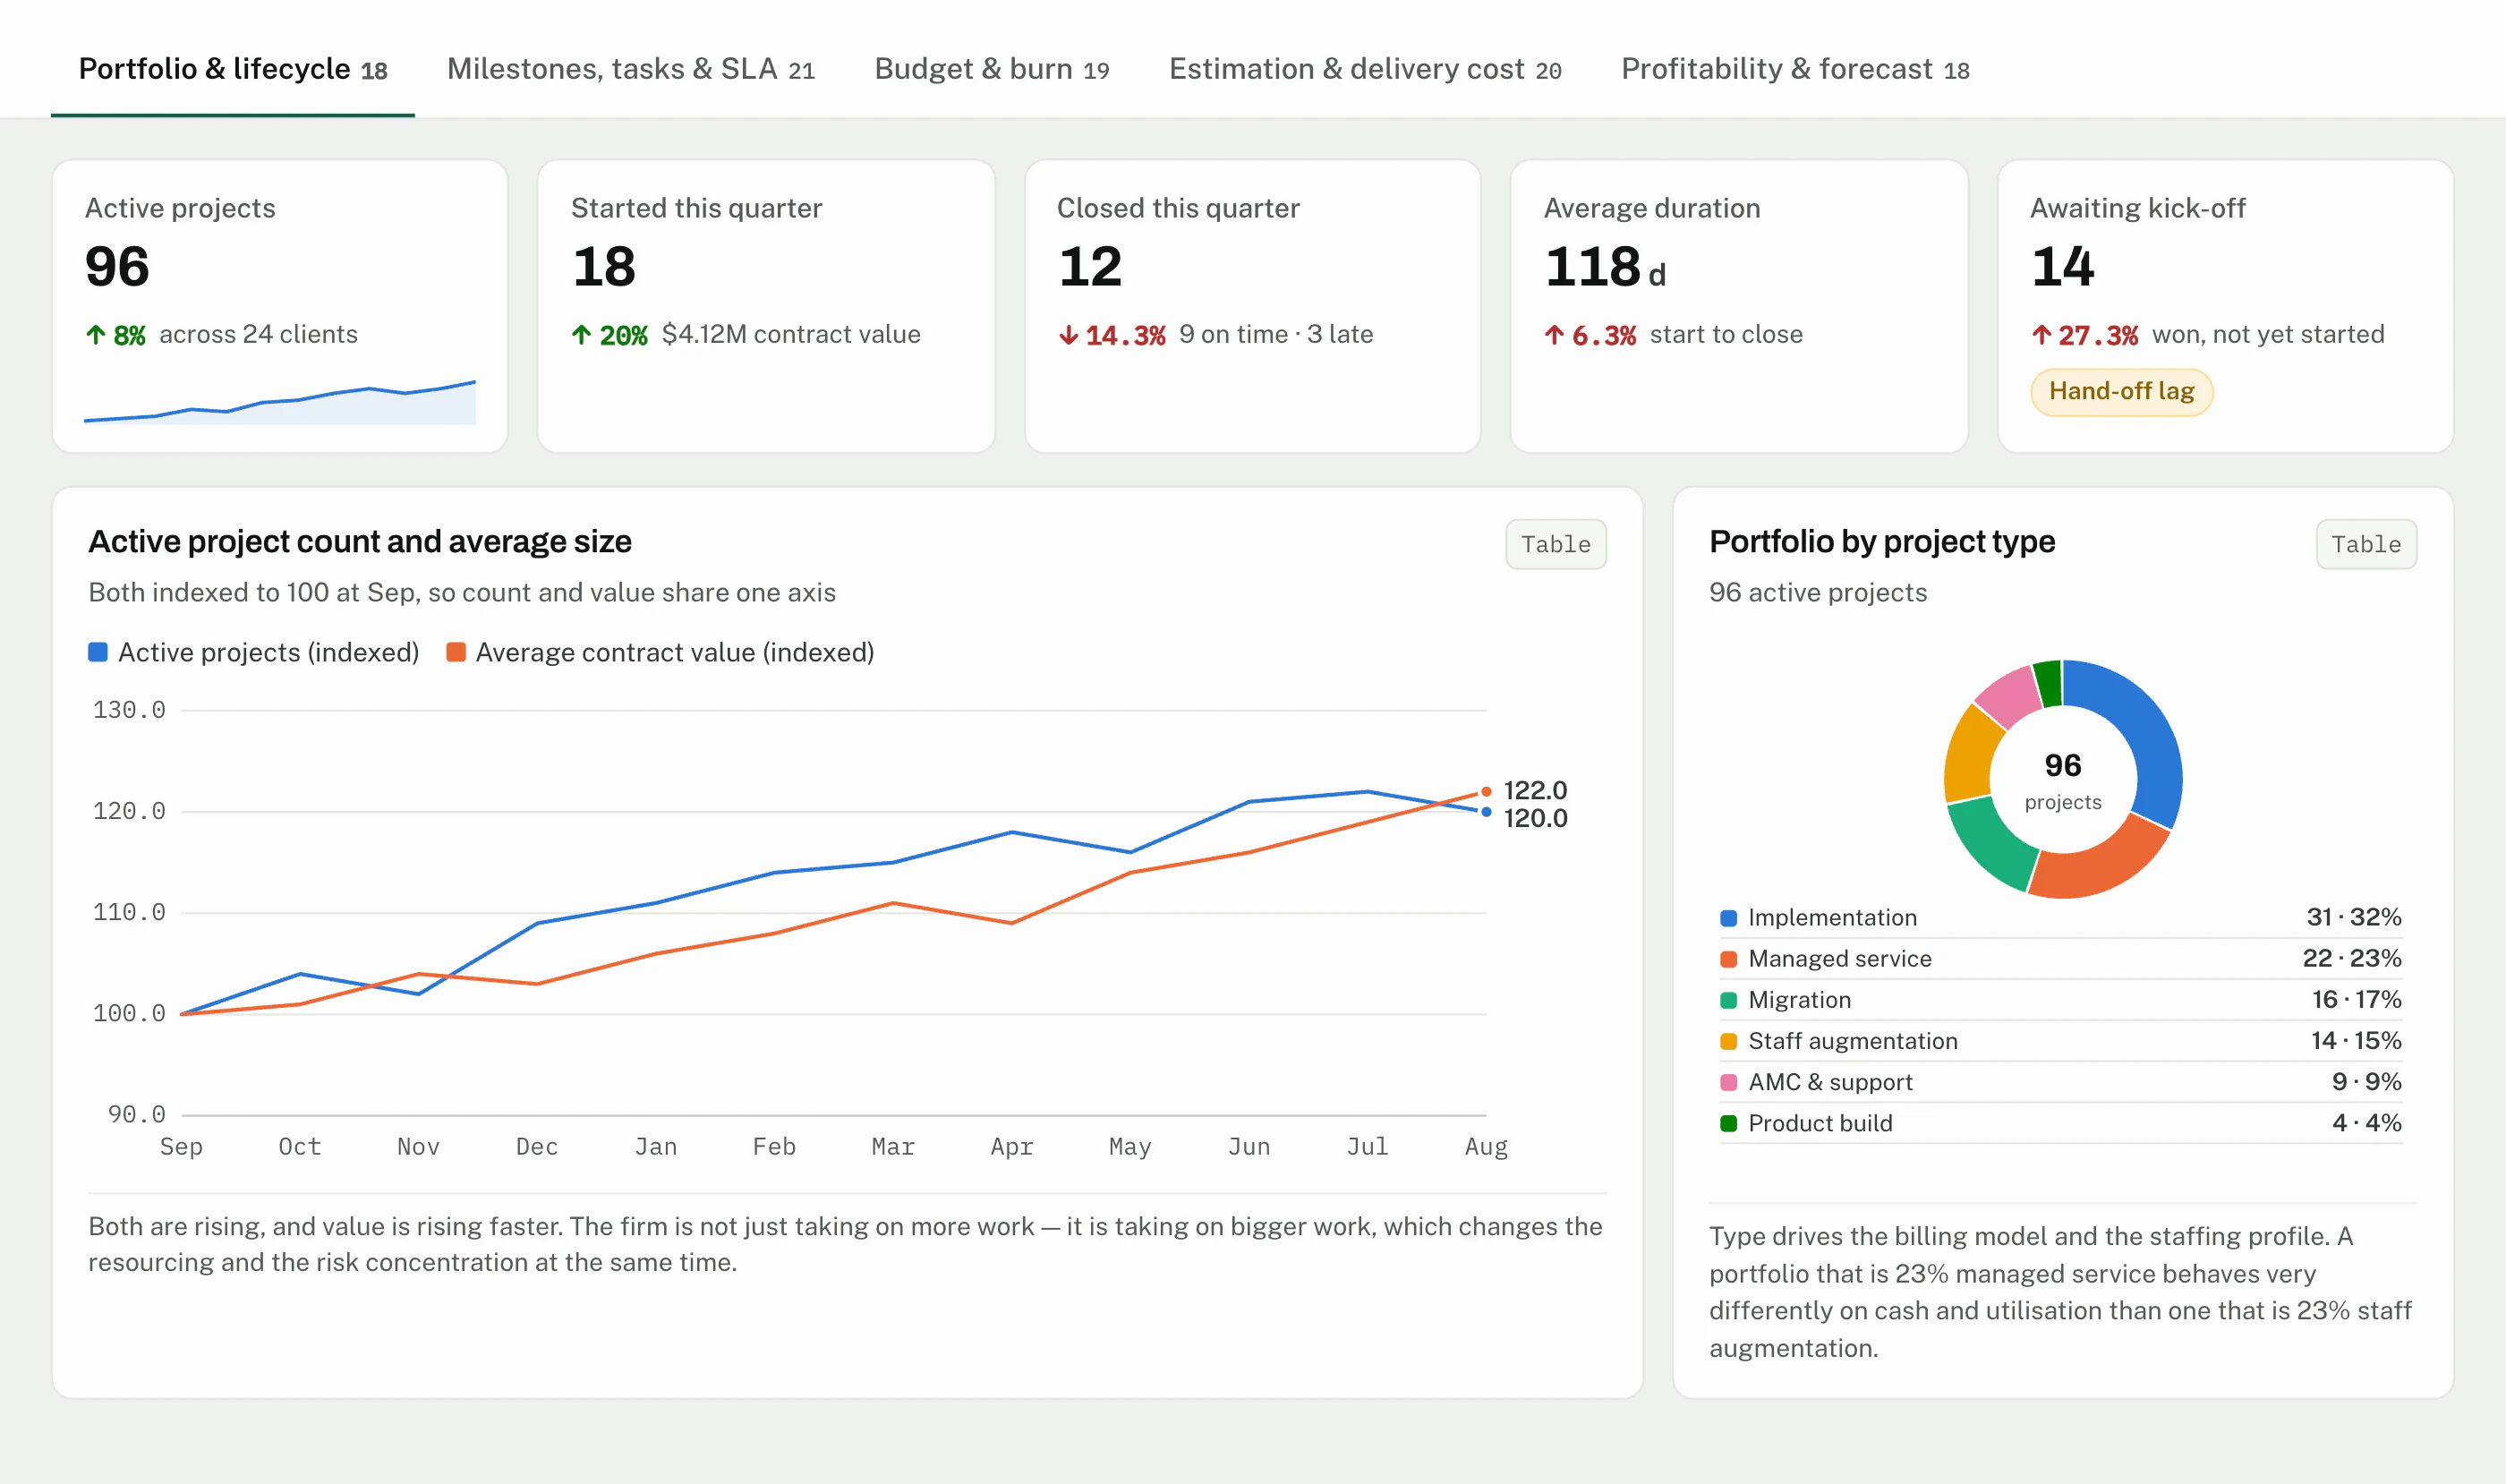Click the '9 on time · 3 late' text
Viewport: 2506px width, 1484px height.
point(1275,334)
